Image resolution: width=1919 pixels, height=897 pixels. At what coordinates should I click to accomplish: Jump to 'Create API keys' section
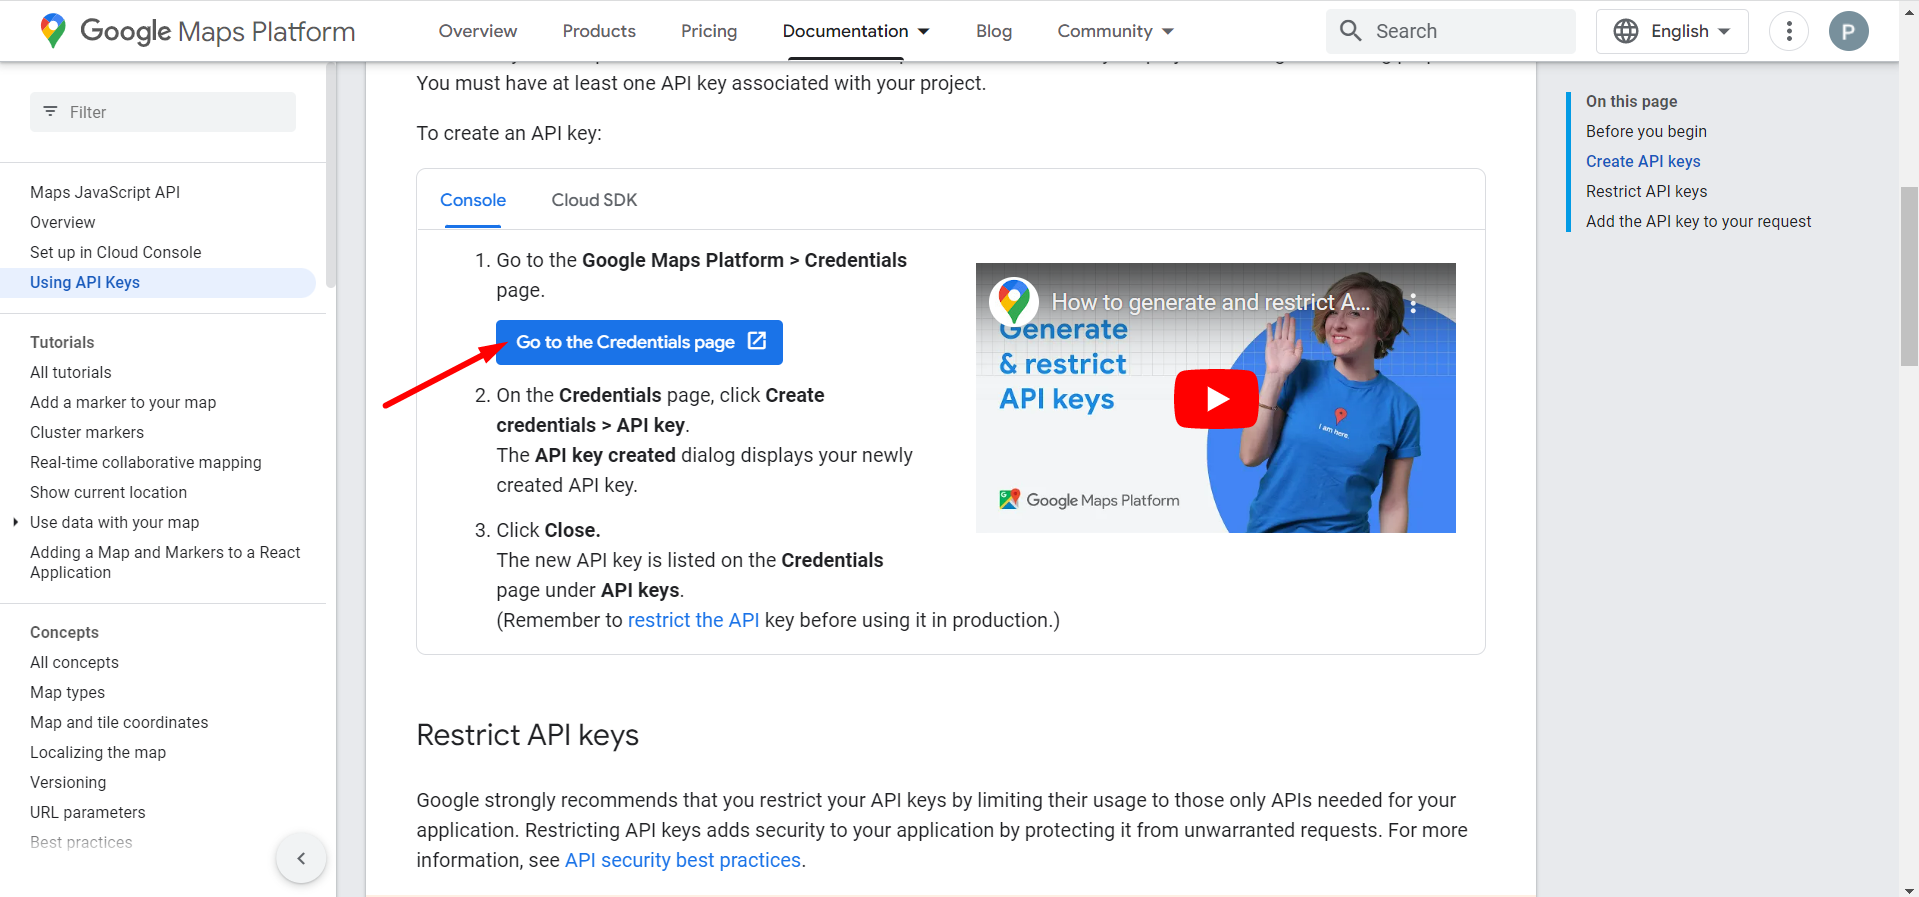1643,161
